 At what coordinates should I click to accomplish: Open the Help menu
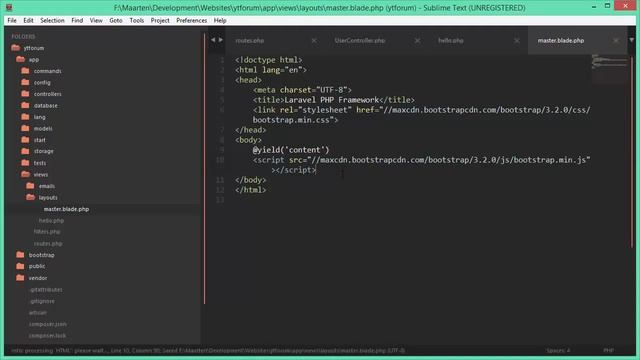(220, 20)
